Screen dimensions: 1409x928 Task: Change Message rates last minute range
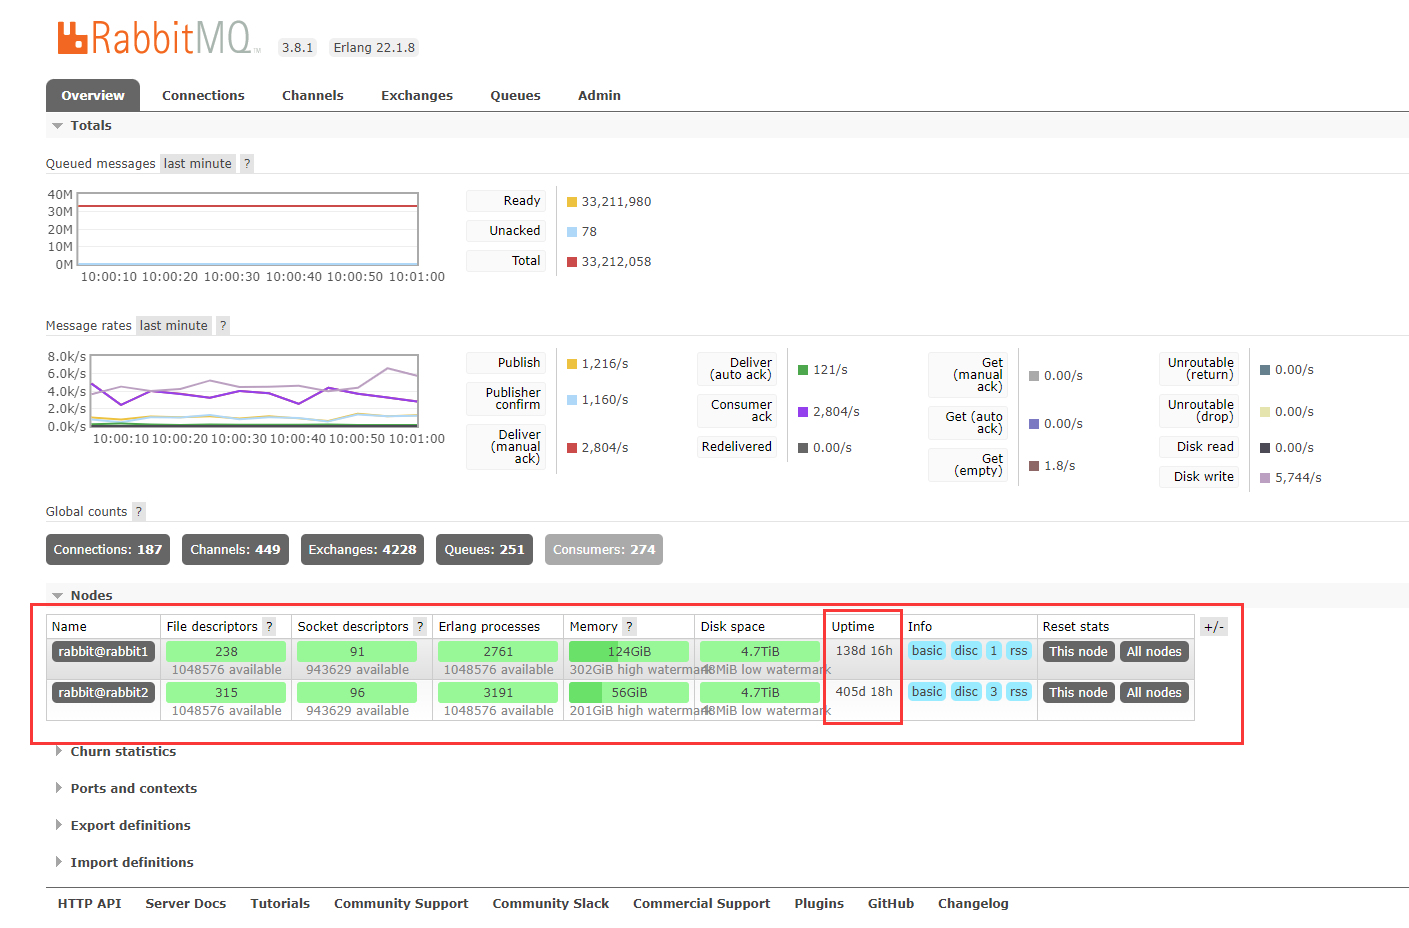174,326
